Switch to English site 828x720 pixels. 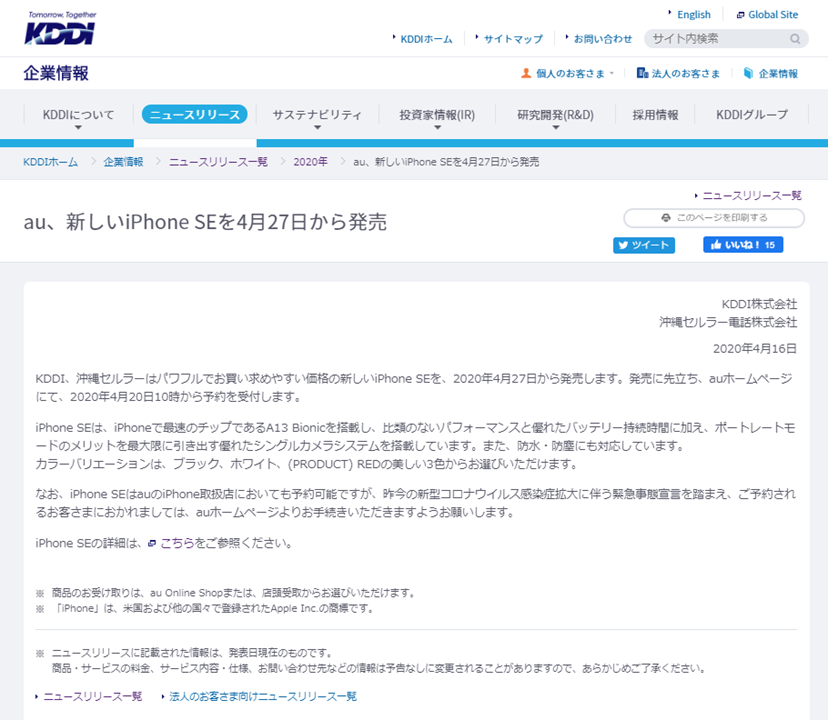(x=693, y=15)
